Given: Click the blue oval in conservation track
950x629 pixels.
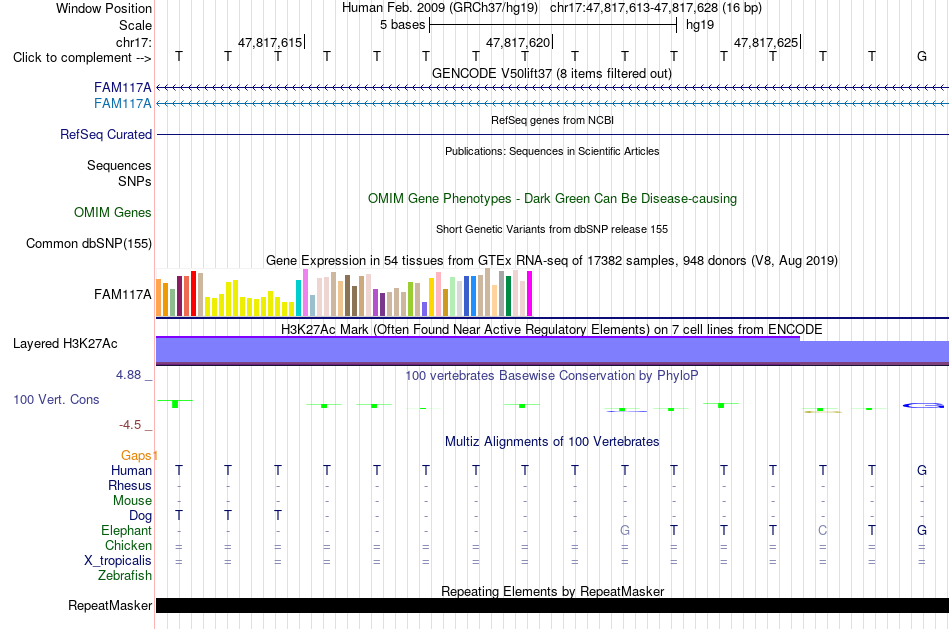Looking at the screenshot, I should tap(923, 405).
